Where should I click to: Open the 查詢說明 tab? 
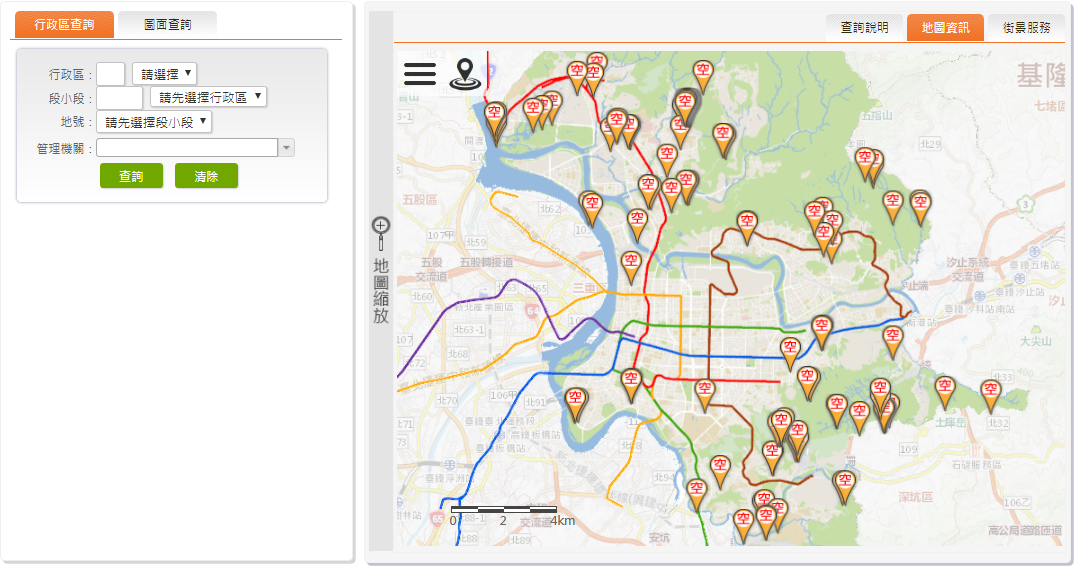pyautogui.click(x=864, y=28)
